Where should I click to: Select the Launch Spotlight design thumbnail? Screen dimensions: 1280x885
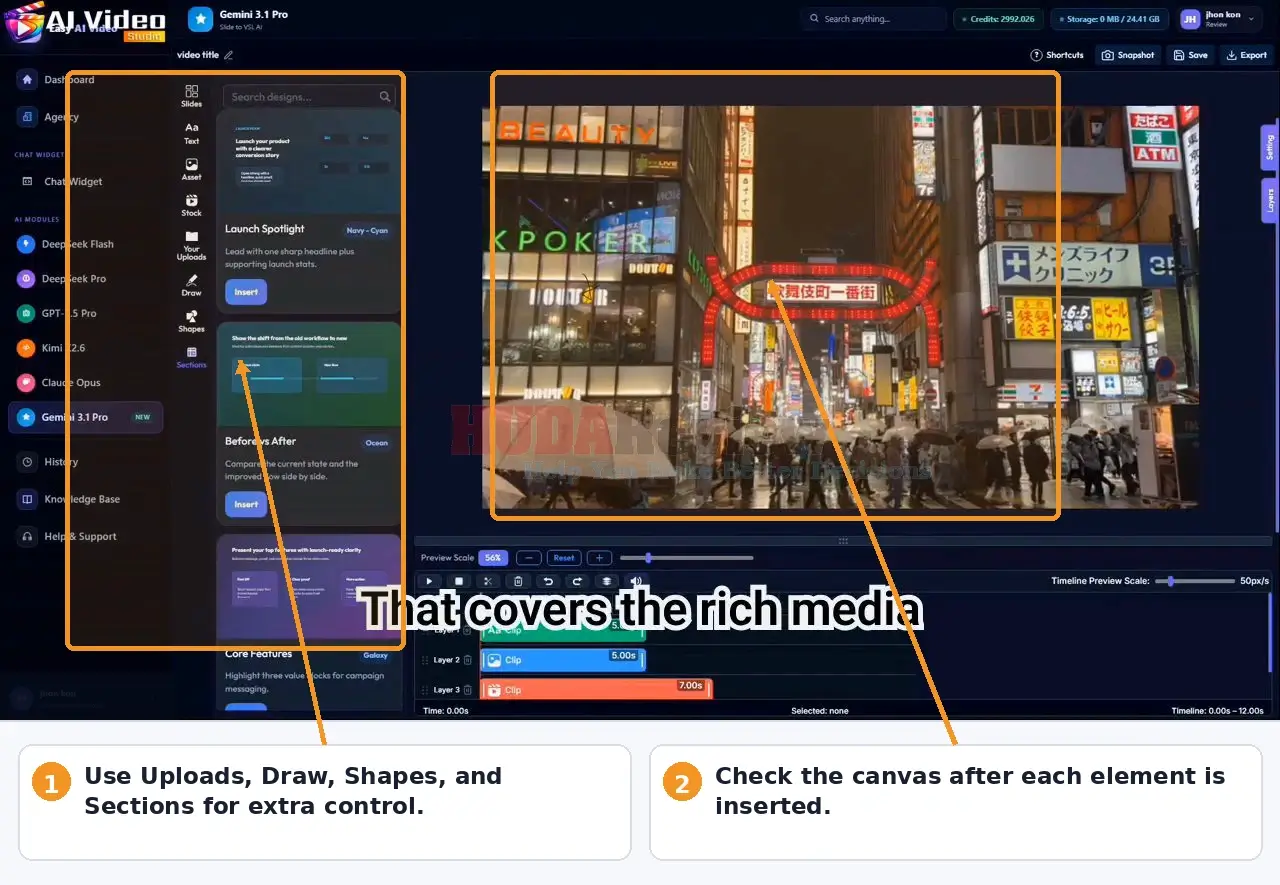[308, 160]
